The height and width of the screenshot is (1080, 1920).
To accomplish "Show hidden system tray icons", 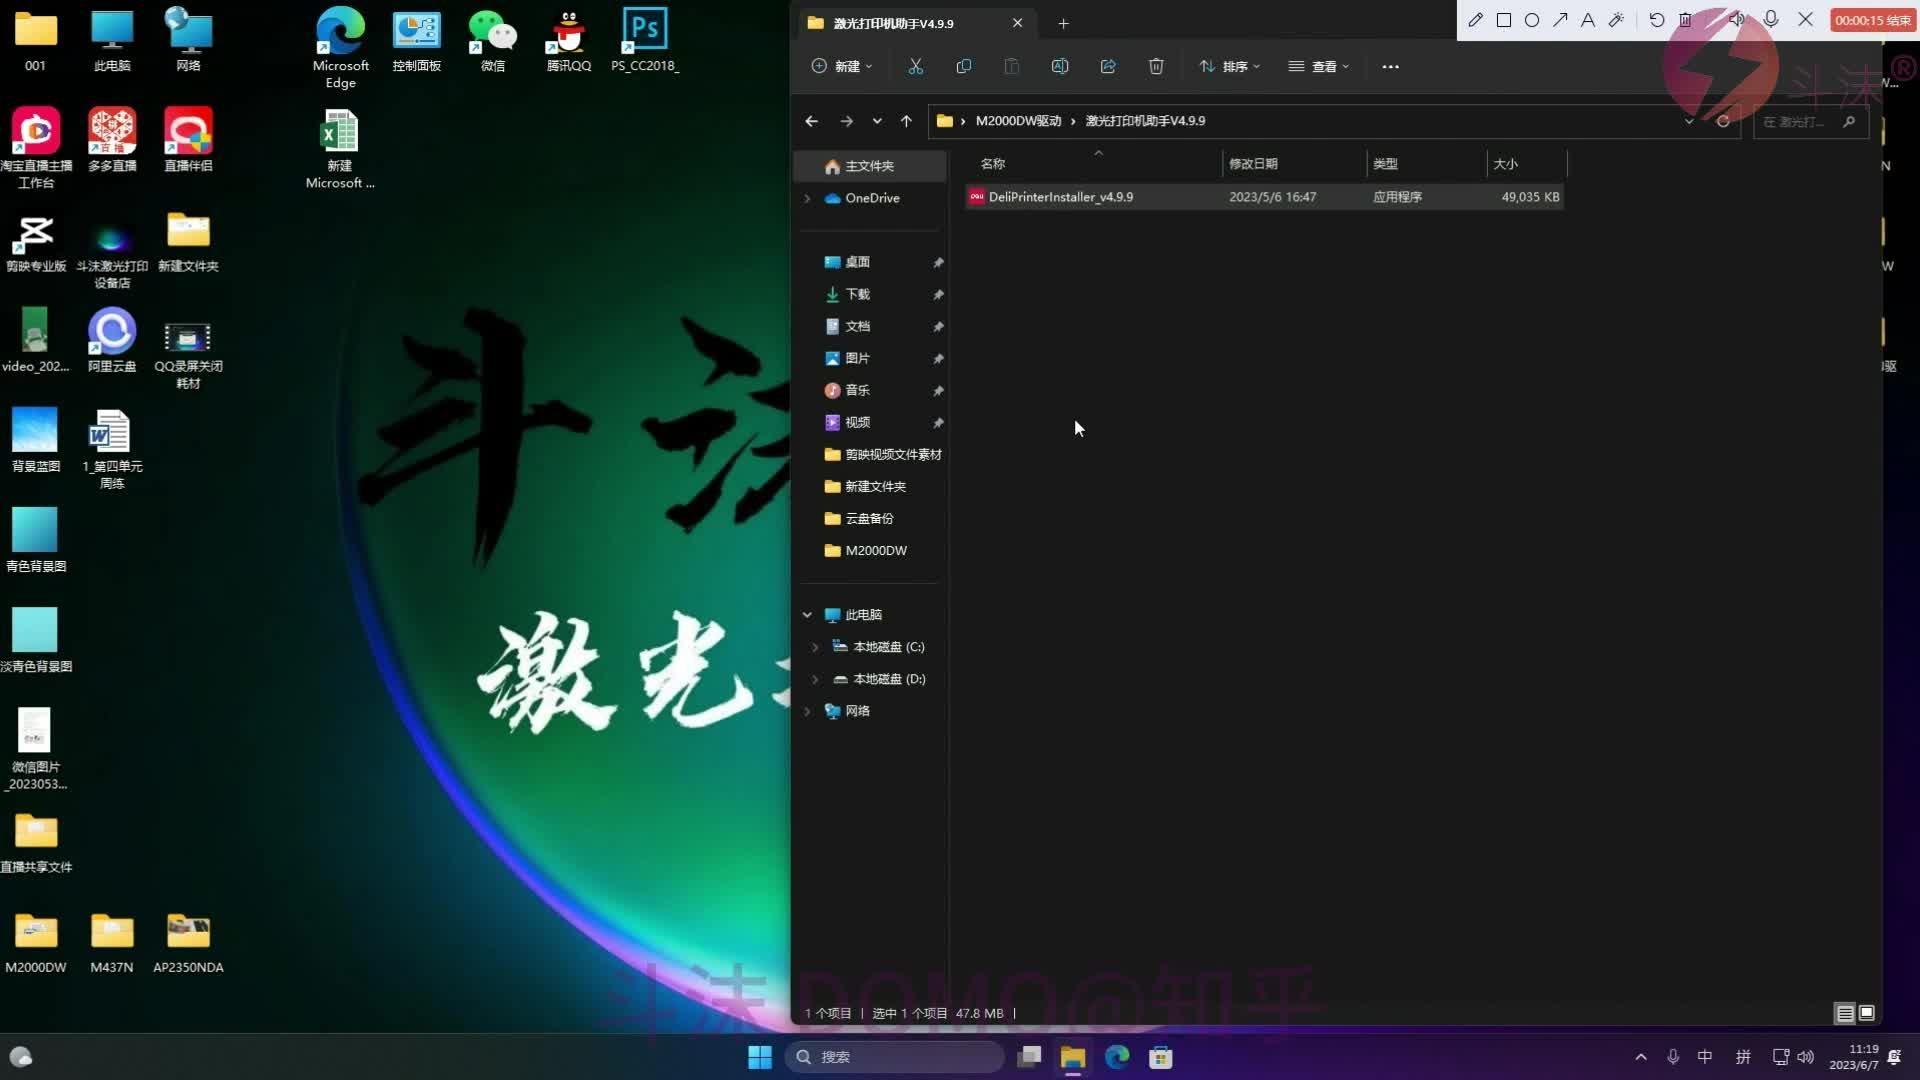I will (x=1640, y=1057).
